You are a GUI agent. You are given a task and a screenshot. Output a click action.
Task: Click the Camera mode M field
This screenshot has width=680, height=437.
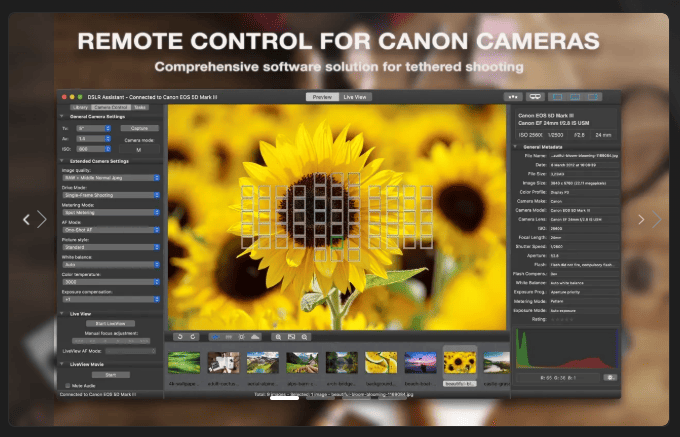pyautogui.click(x=139, y=150)
